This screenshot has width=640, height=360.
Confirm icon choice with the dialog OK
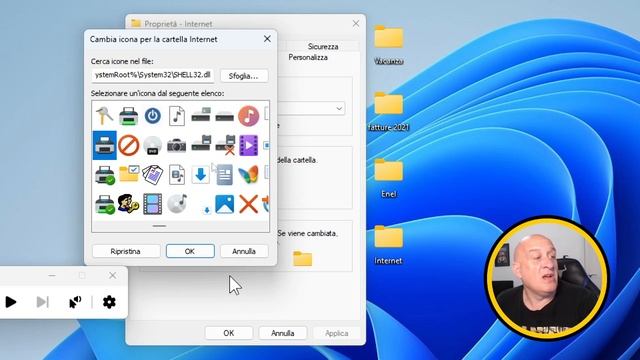tap(190, 251)
